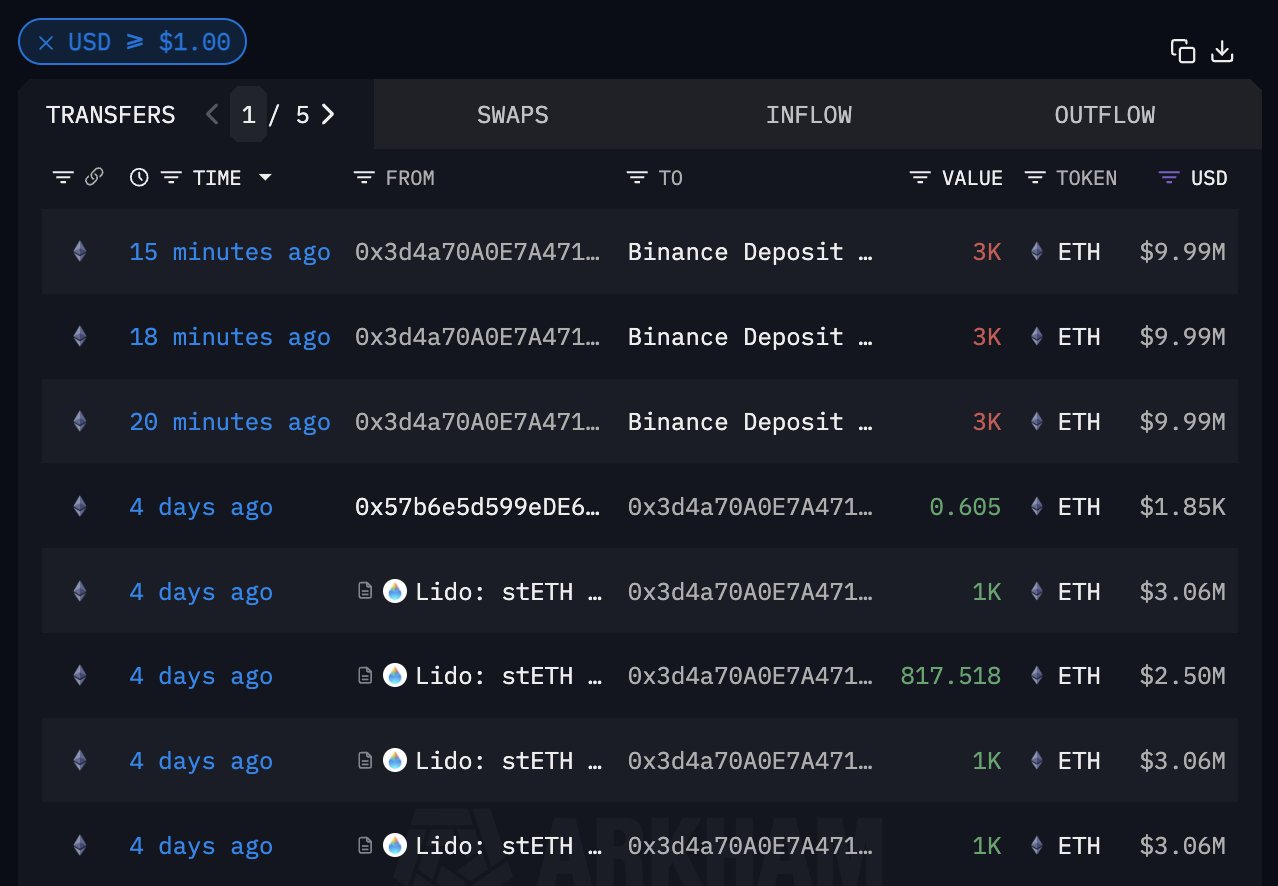Open the filter icon in the first header column

click(x=63, y=178)
